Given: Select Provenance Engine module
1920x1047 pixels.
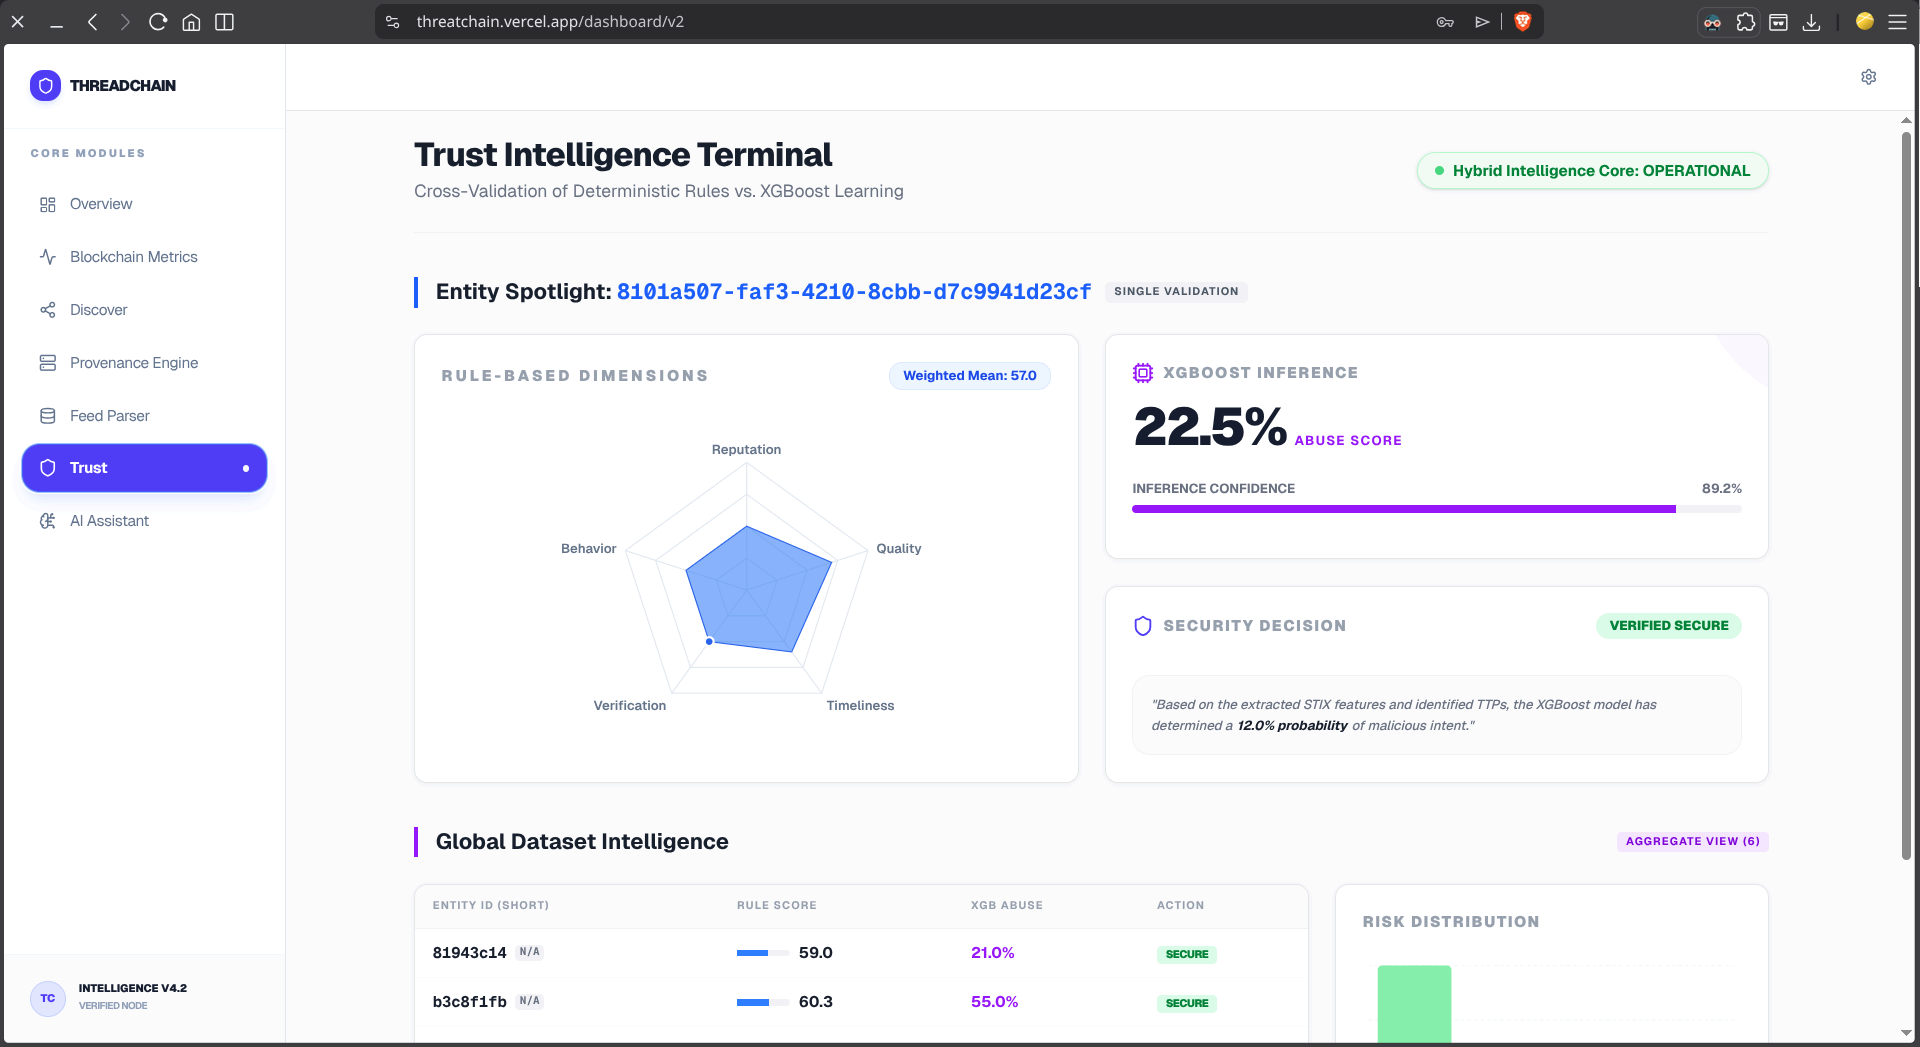Looking at the screenshot, I should click(145, 363).
